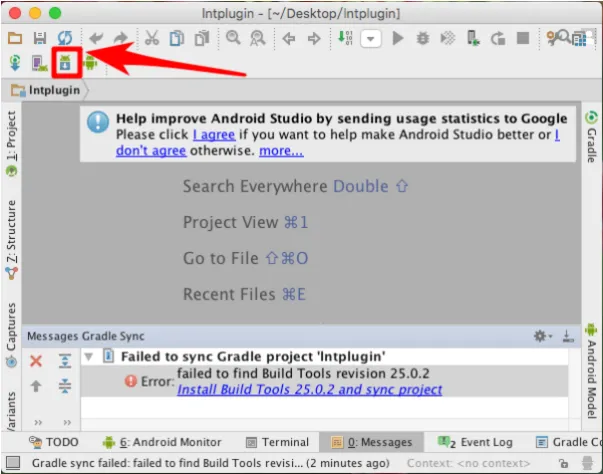
Task: Click the Copy icon in toolbar
Action: 177,38
